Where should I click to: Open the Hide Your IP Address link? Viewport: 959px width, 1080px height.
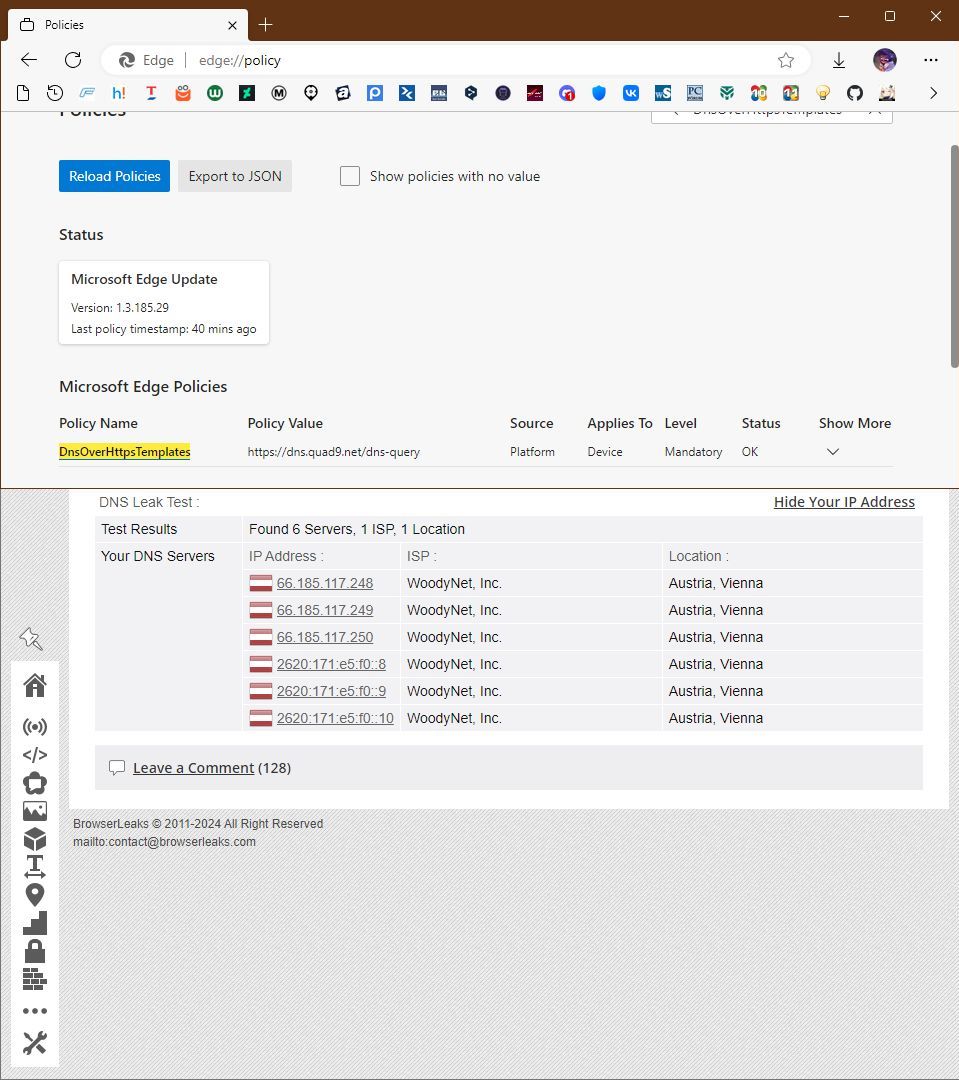844,502
